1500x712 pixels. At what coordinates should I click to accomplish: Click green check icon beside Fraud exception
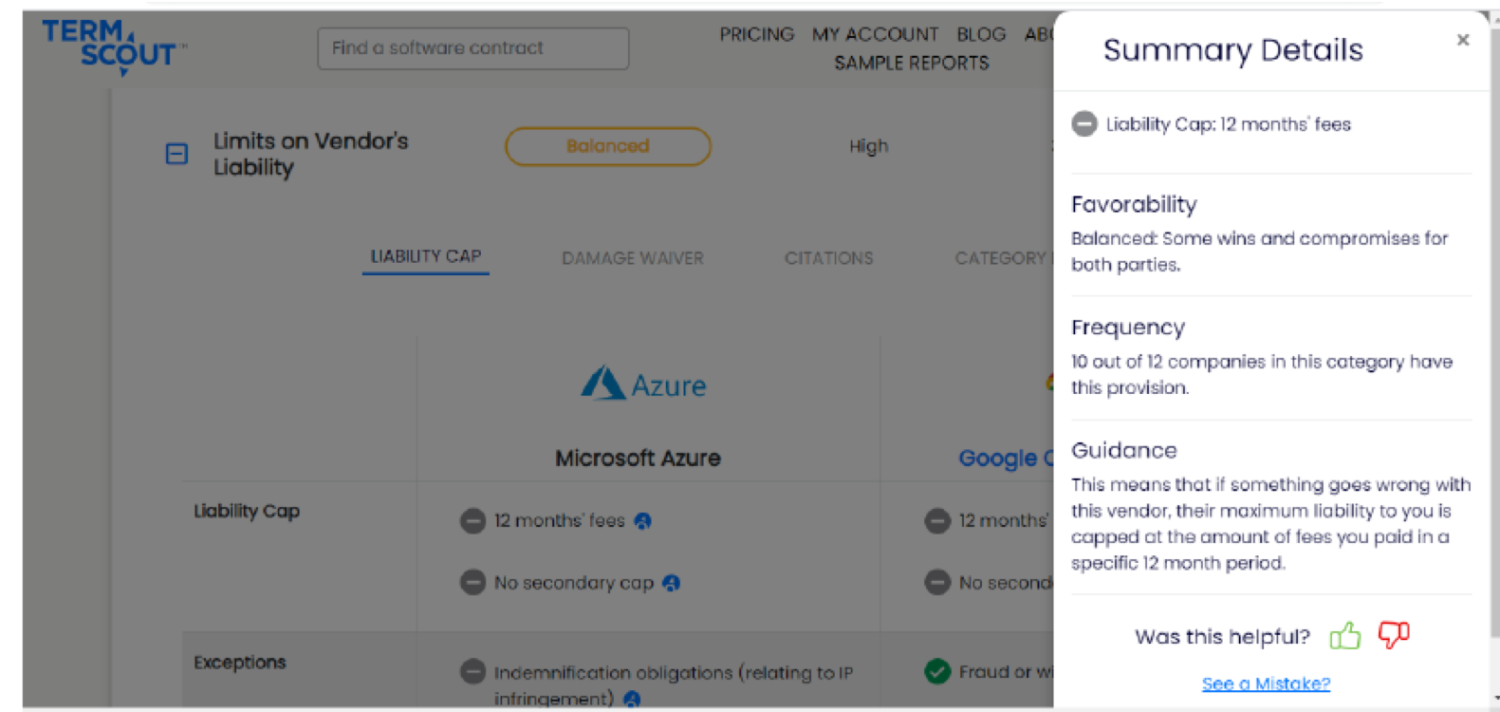click(937, 672)
